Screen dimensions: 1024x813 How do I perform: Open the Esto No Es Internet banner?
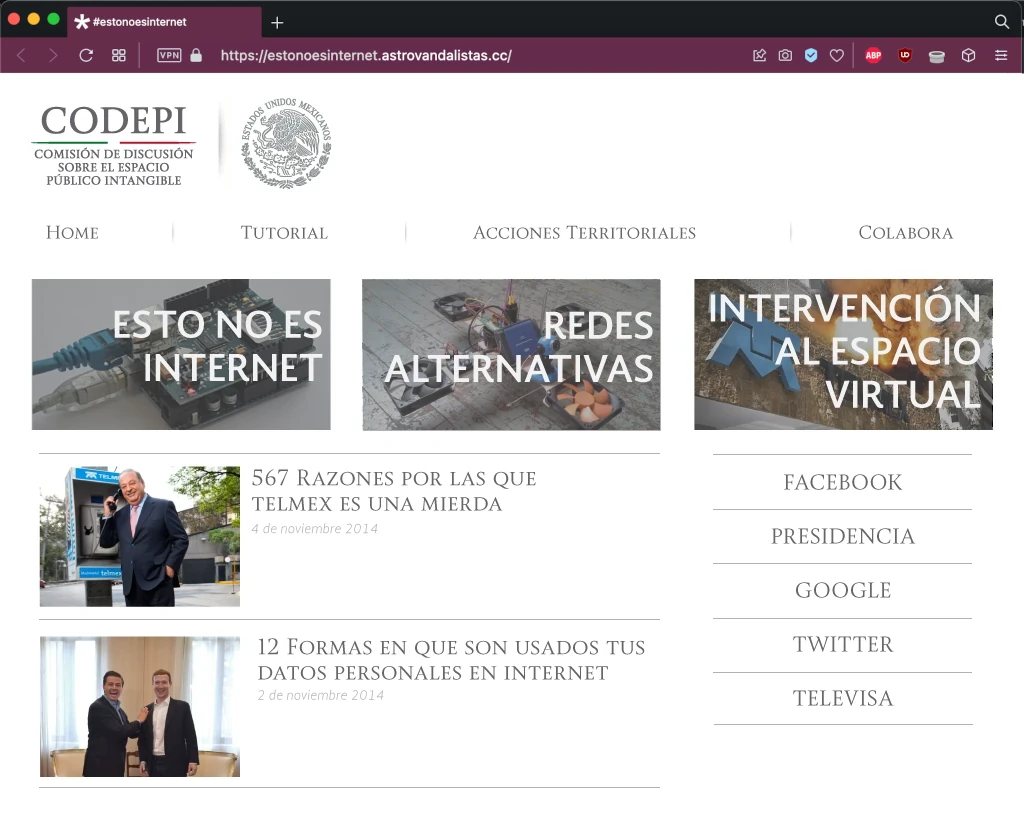[181, 355]
